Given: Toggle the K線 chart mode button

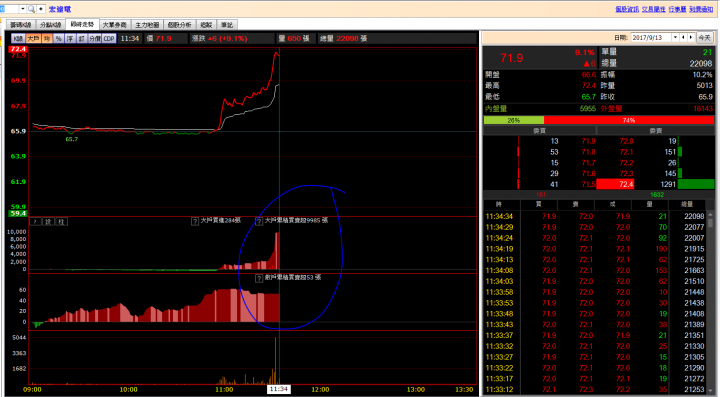Looking at the screenshot, I should click(x=18, y=39).
